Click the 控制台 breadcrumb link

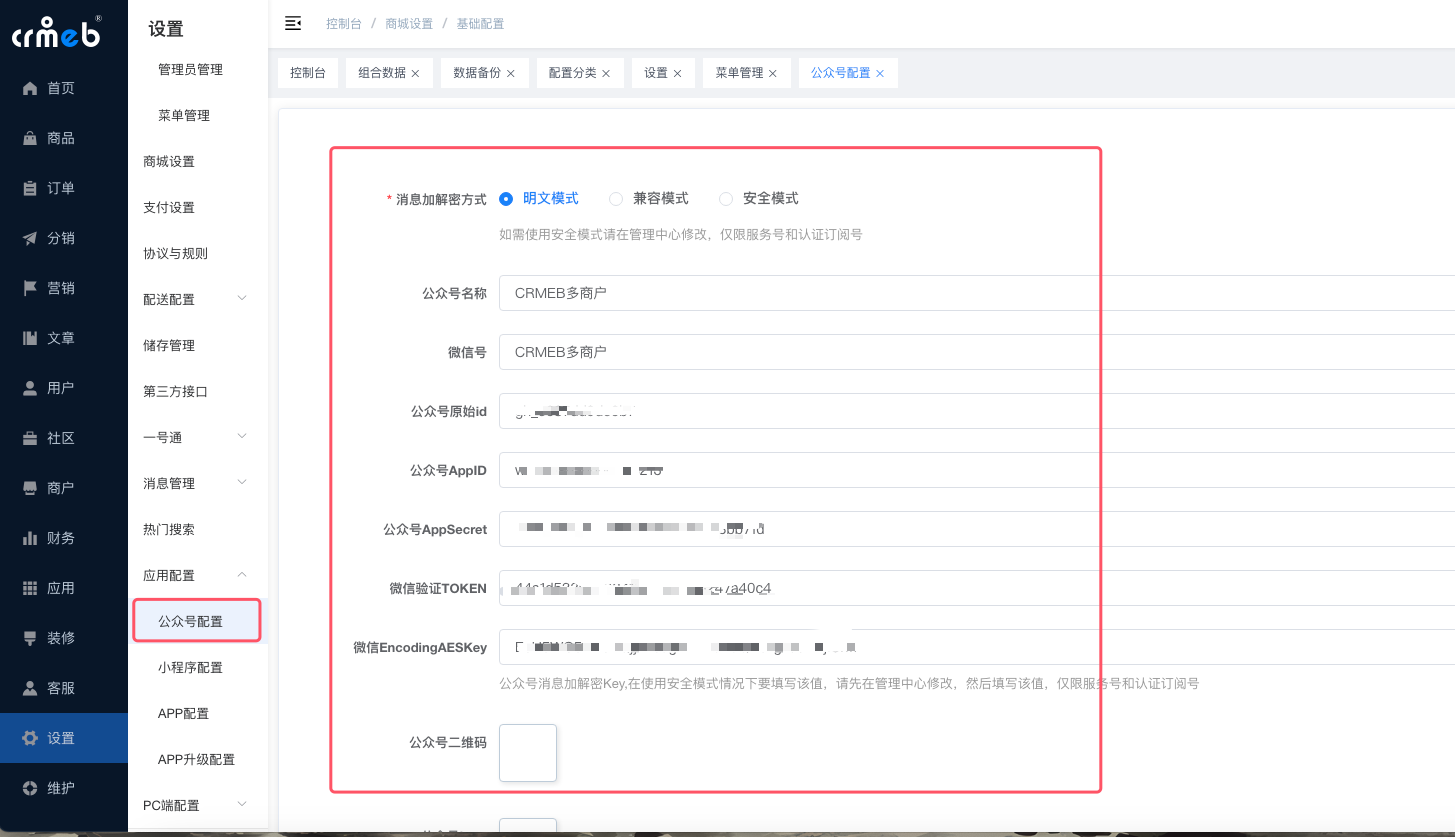tap(343, 23)
